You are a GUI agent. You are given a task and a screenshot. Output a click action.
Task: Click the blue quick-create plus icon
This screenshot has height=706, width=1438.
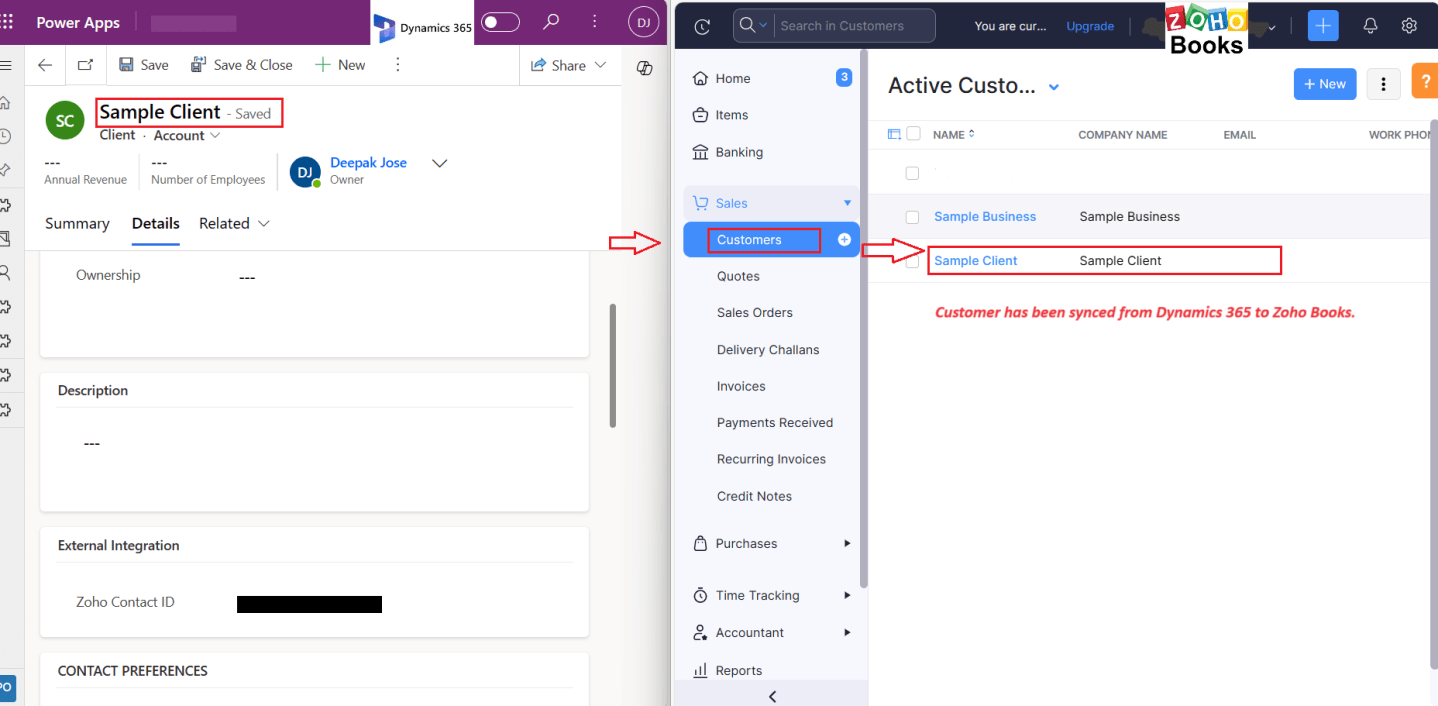click(x=1322, y=26)
